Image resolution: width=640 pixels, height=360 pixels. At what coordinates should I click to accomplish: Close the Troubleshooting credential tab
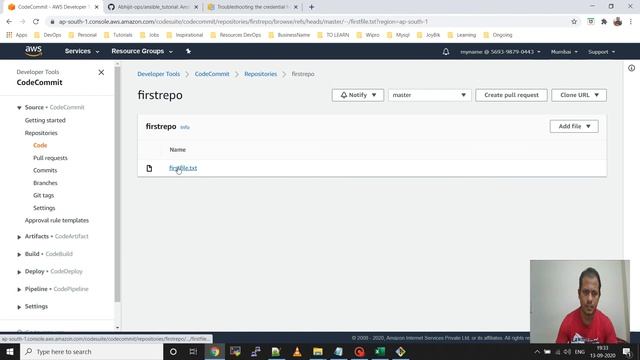(x=296, y=7)
